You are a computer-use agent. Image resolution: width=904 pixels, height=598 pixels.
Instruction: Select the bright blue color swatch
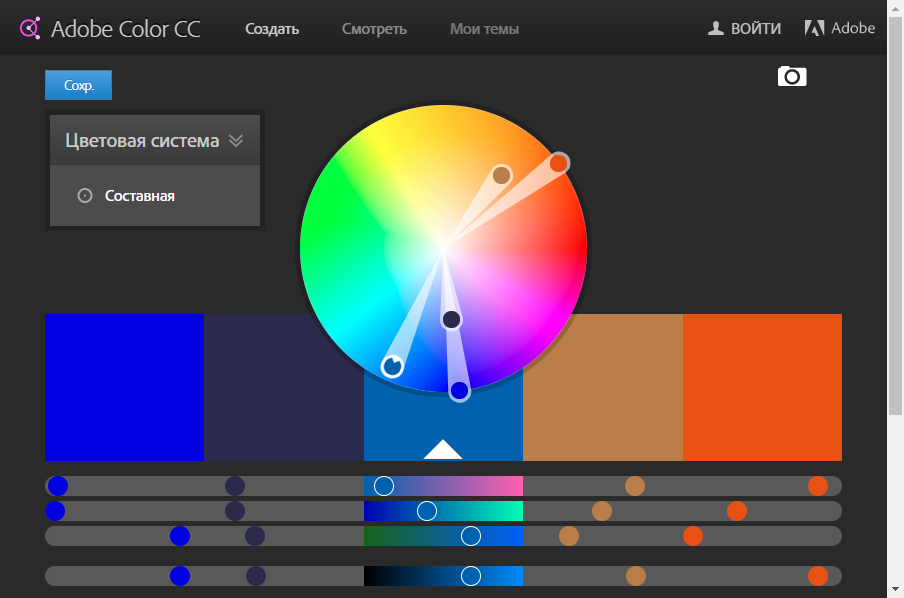(125, 388)
